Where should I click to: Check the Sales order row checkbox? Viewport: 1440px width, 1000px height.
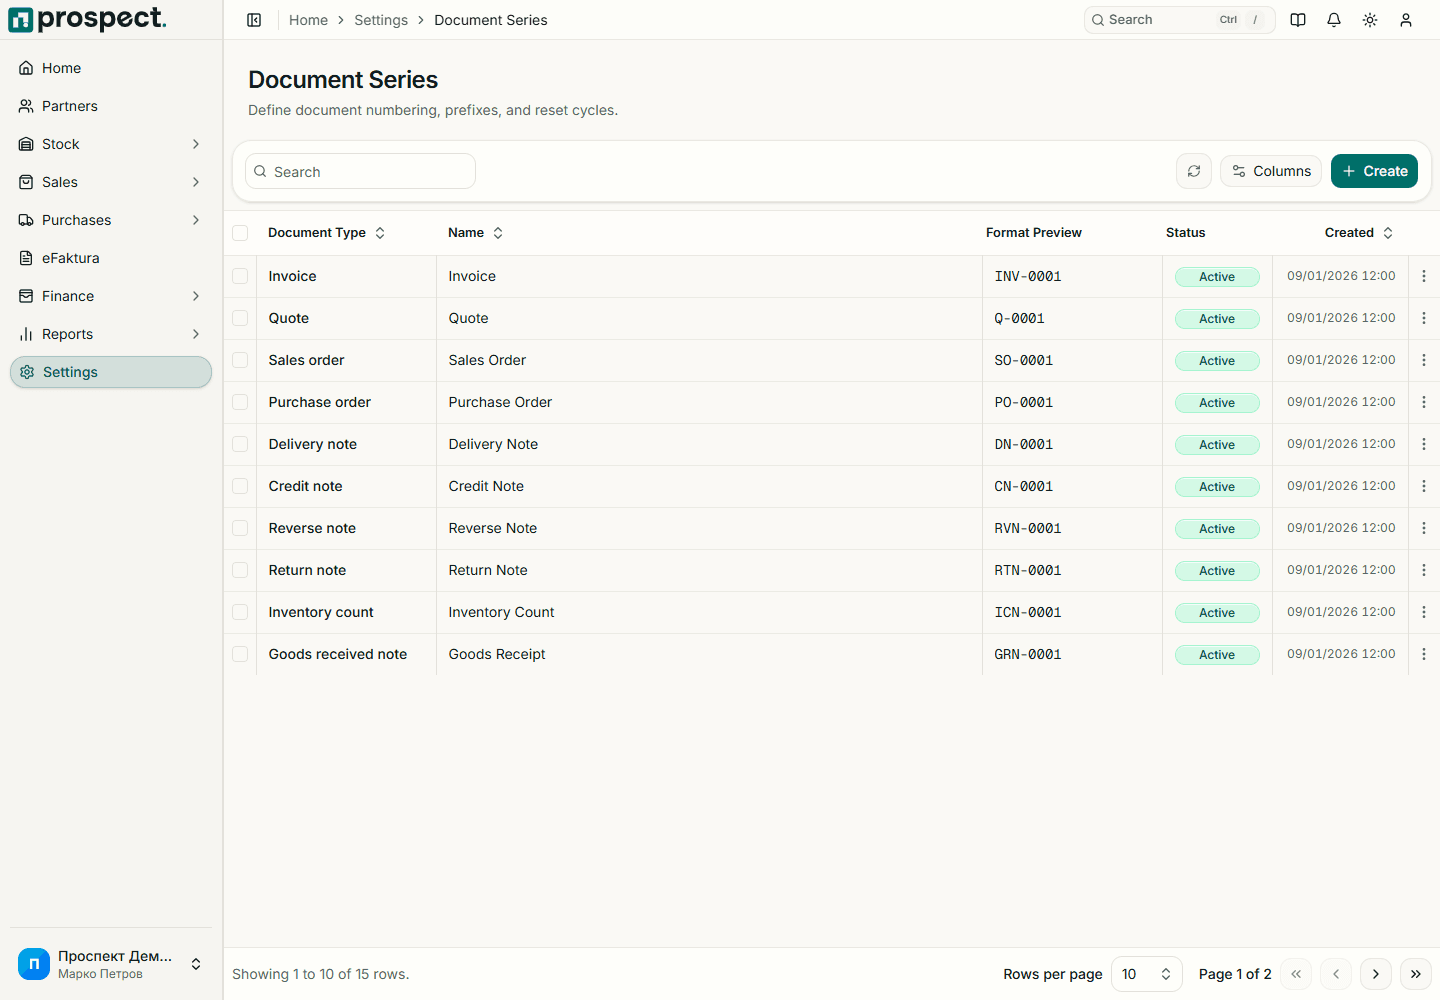240,360
